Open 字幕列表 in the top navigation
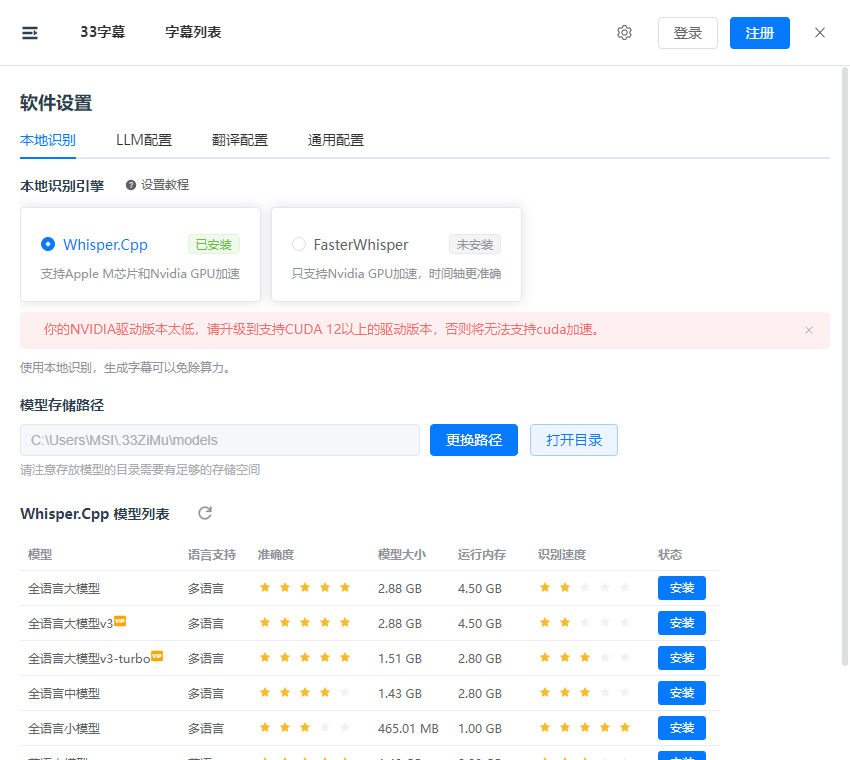Screen dimensions: 850x760 (x=193, y=32)
